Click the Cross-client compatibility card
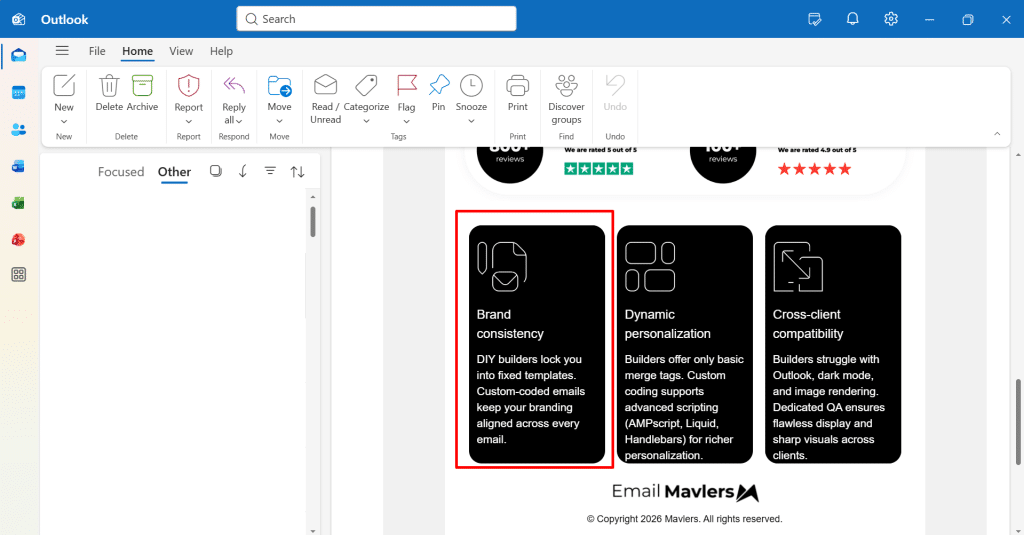Viewport: 1024px width, 535px height. [x=833, y=344]
